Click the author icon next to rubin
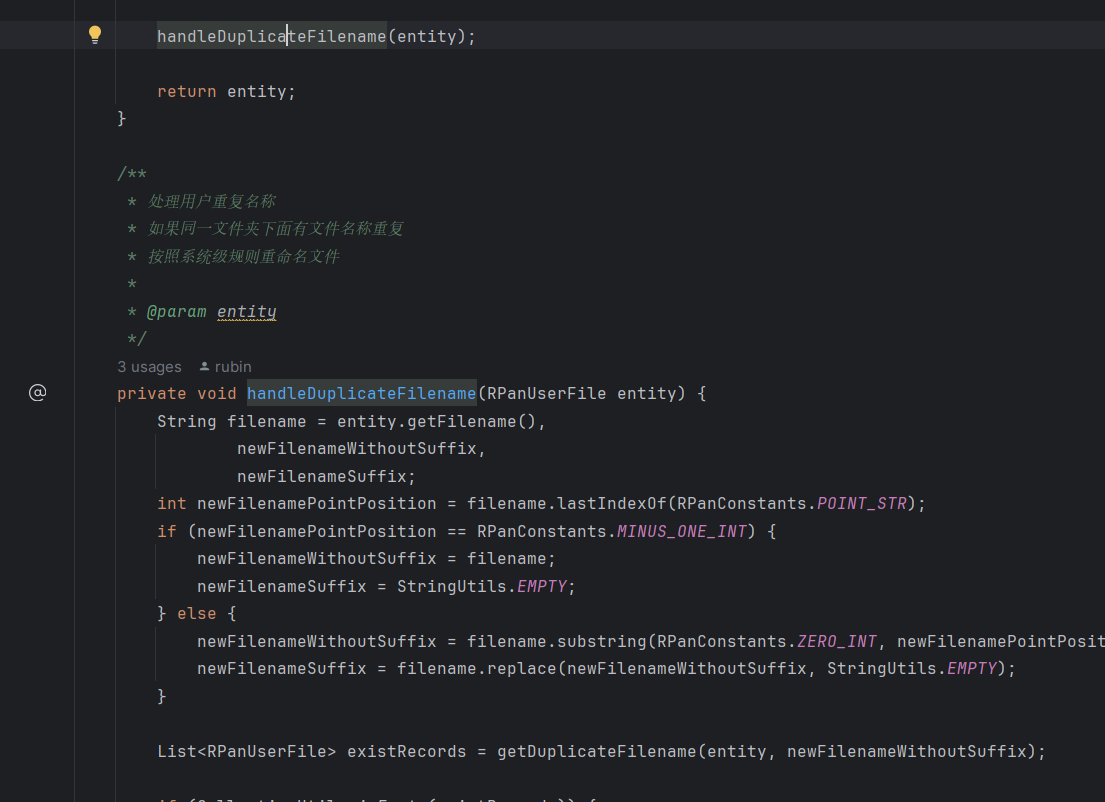 pyautogui.click(x=204, y=366)
